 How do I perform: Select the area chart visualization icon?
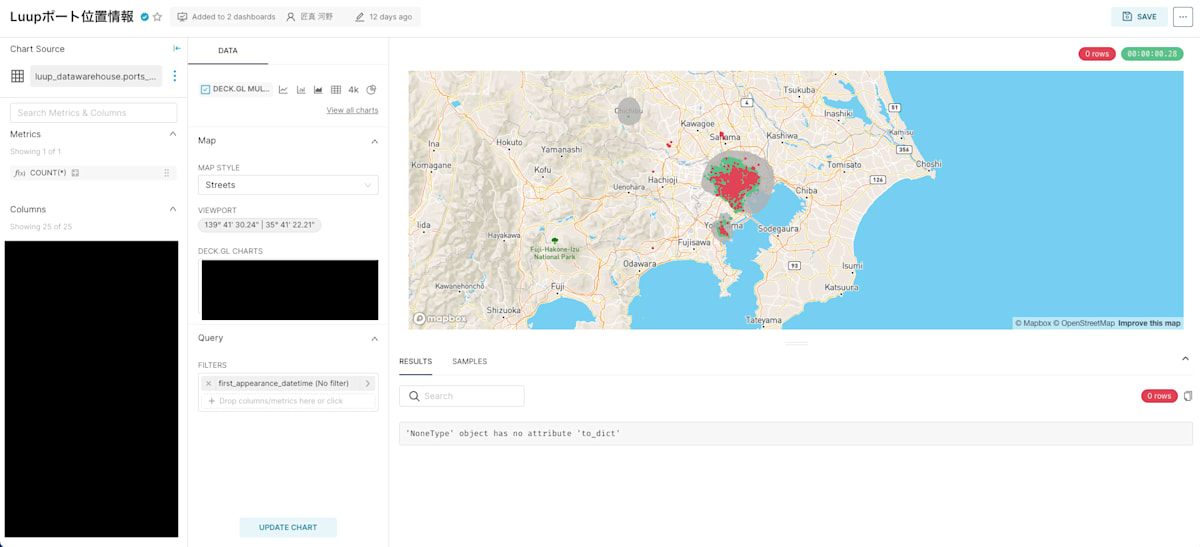coord(318,90)
